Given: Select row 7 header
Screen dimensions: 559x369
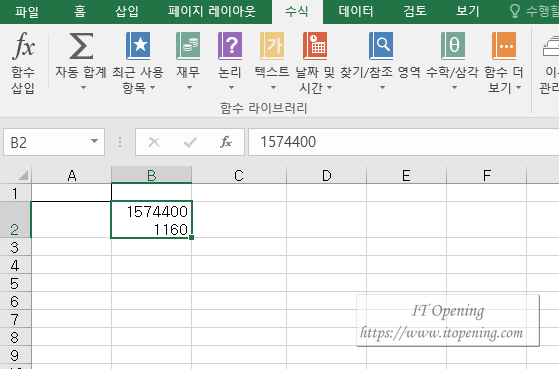Looking at the screenshot, I should pyautogui.click(x=15, y=319).
